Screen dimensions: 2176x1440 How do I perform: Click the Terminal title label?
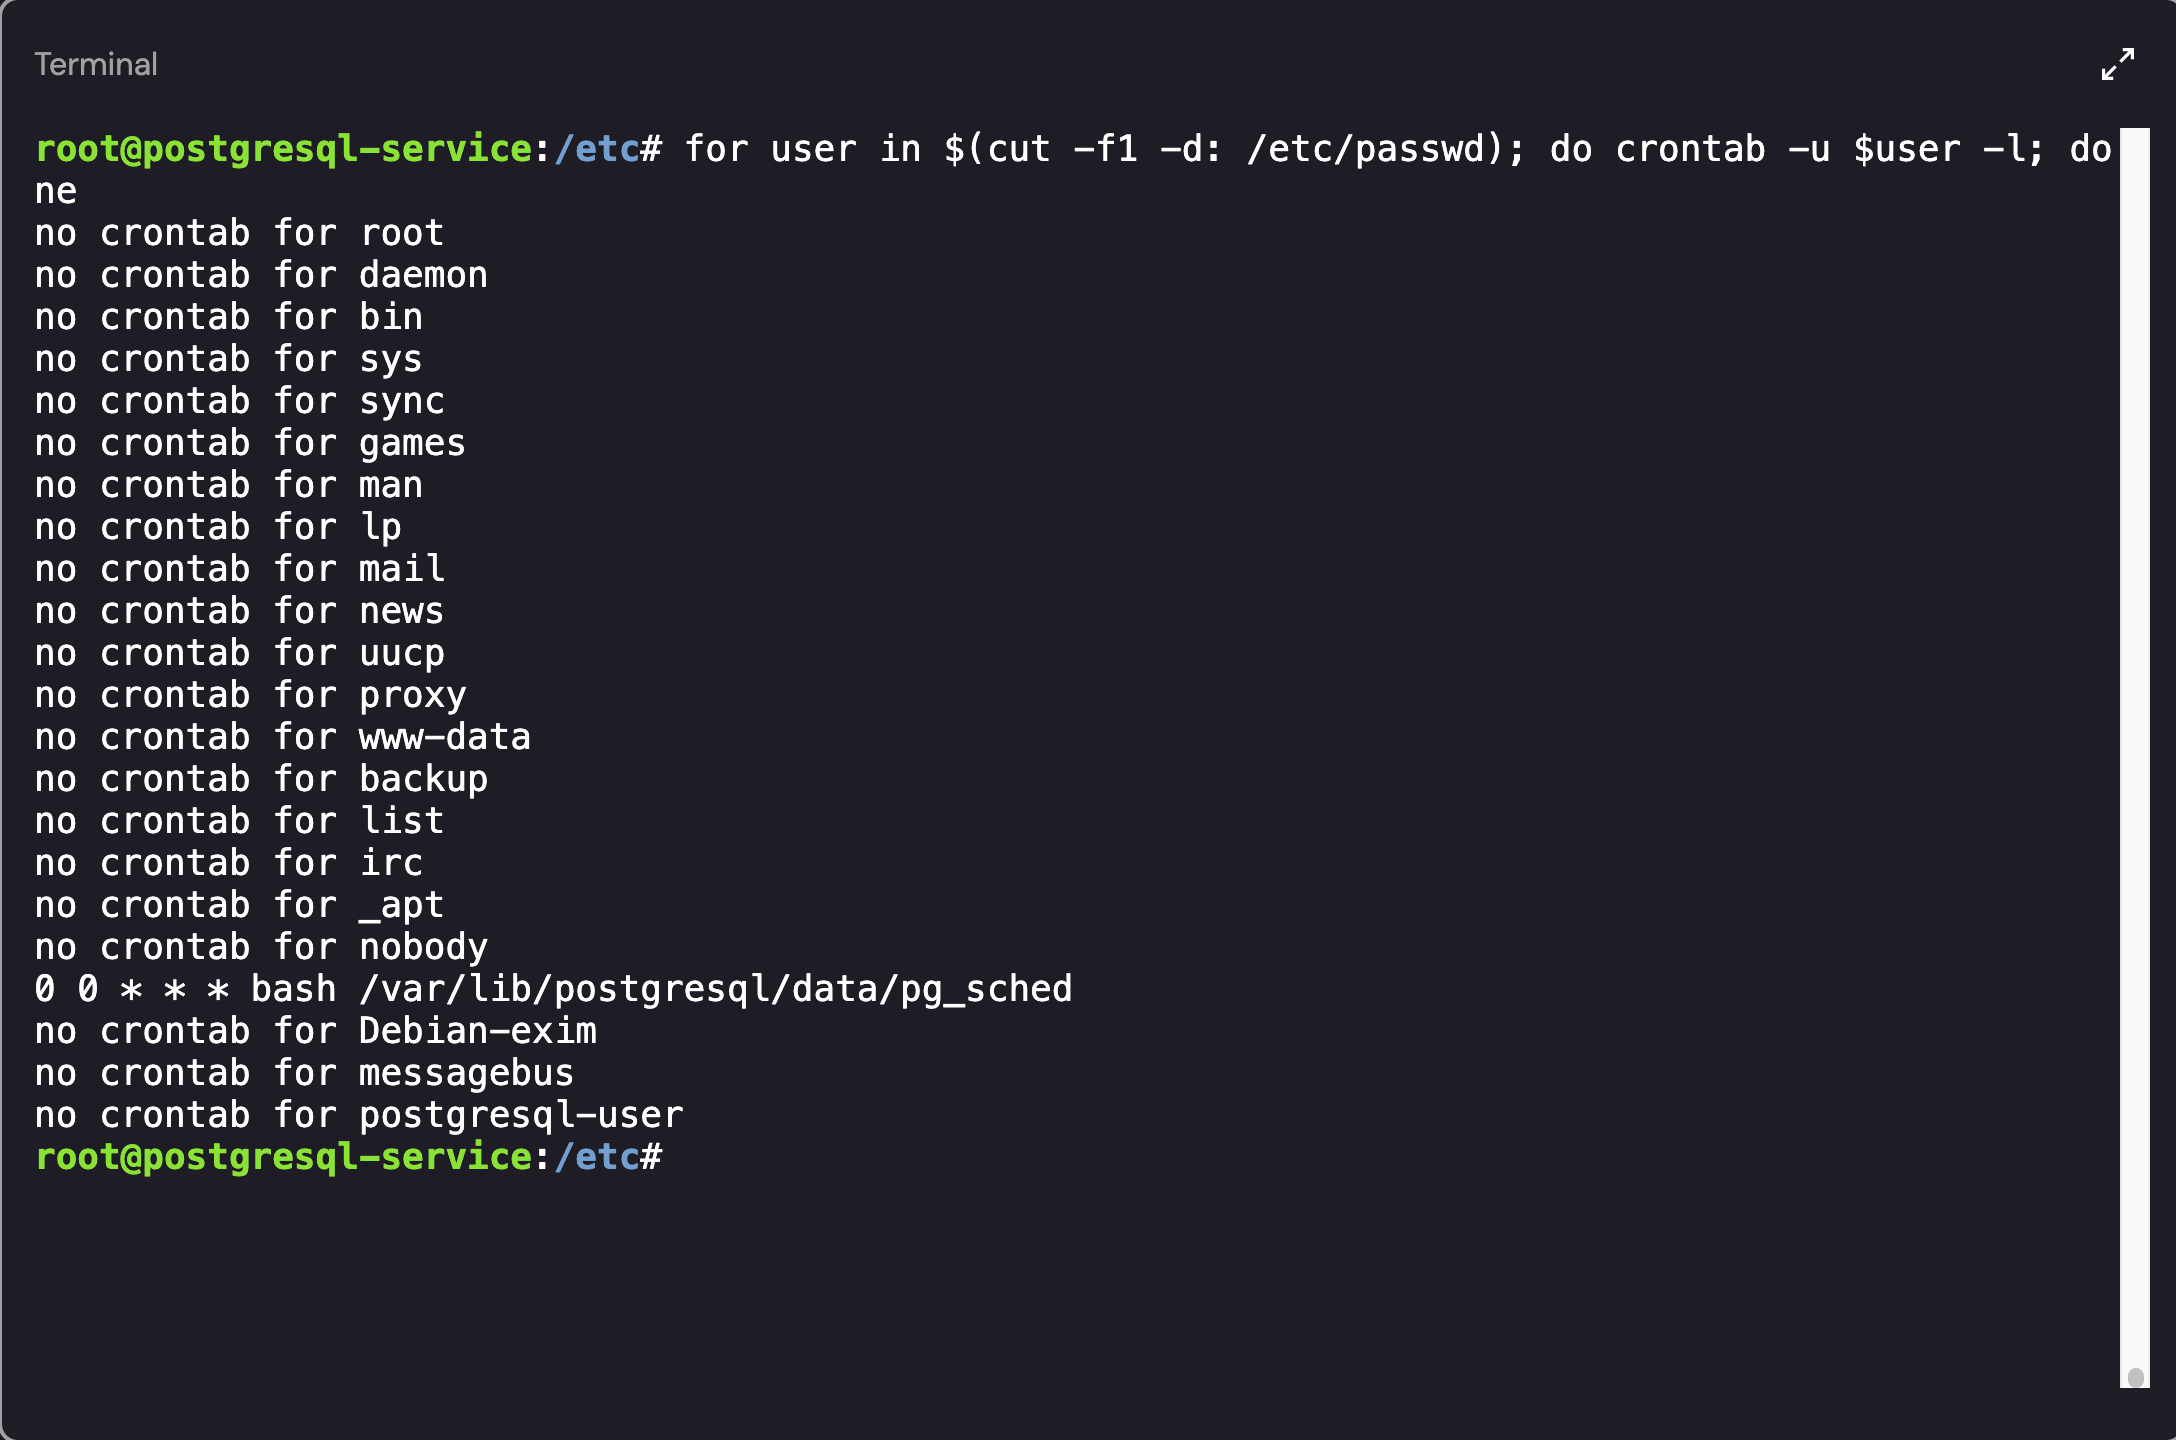click(x=96, y=65)
